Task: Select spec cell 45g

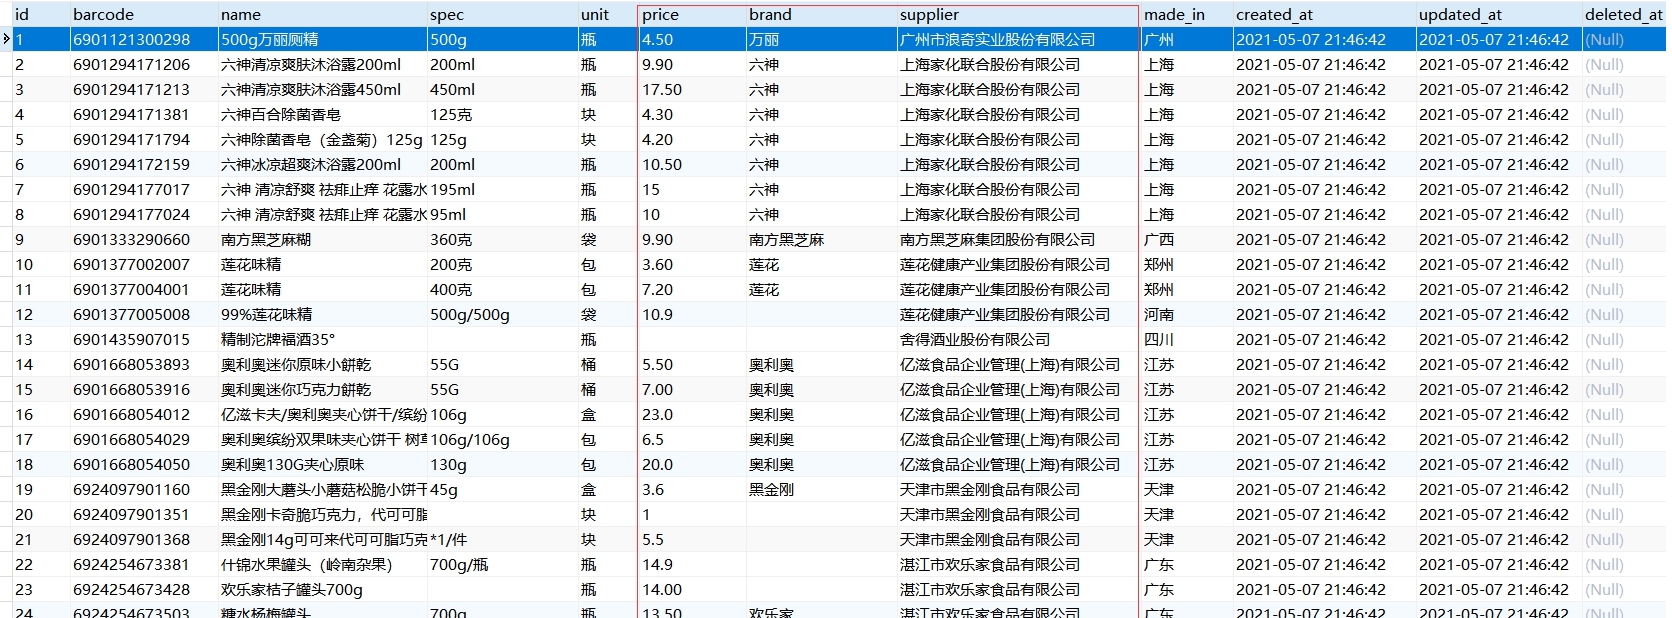Action: (502, 489)
